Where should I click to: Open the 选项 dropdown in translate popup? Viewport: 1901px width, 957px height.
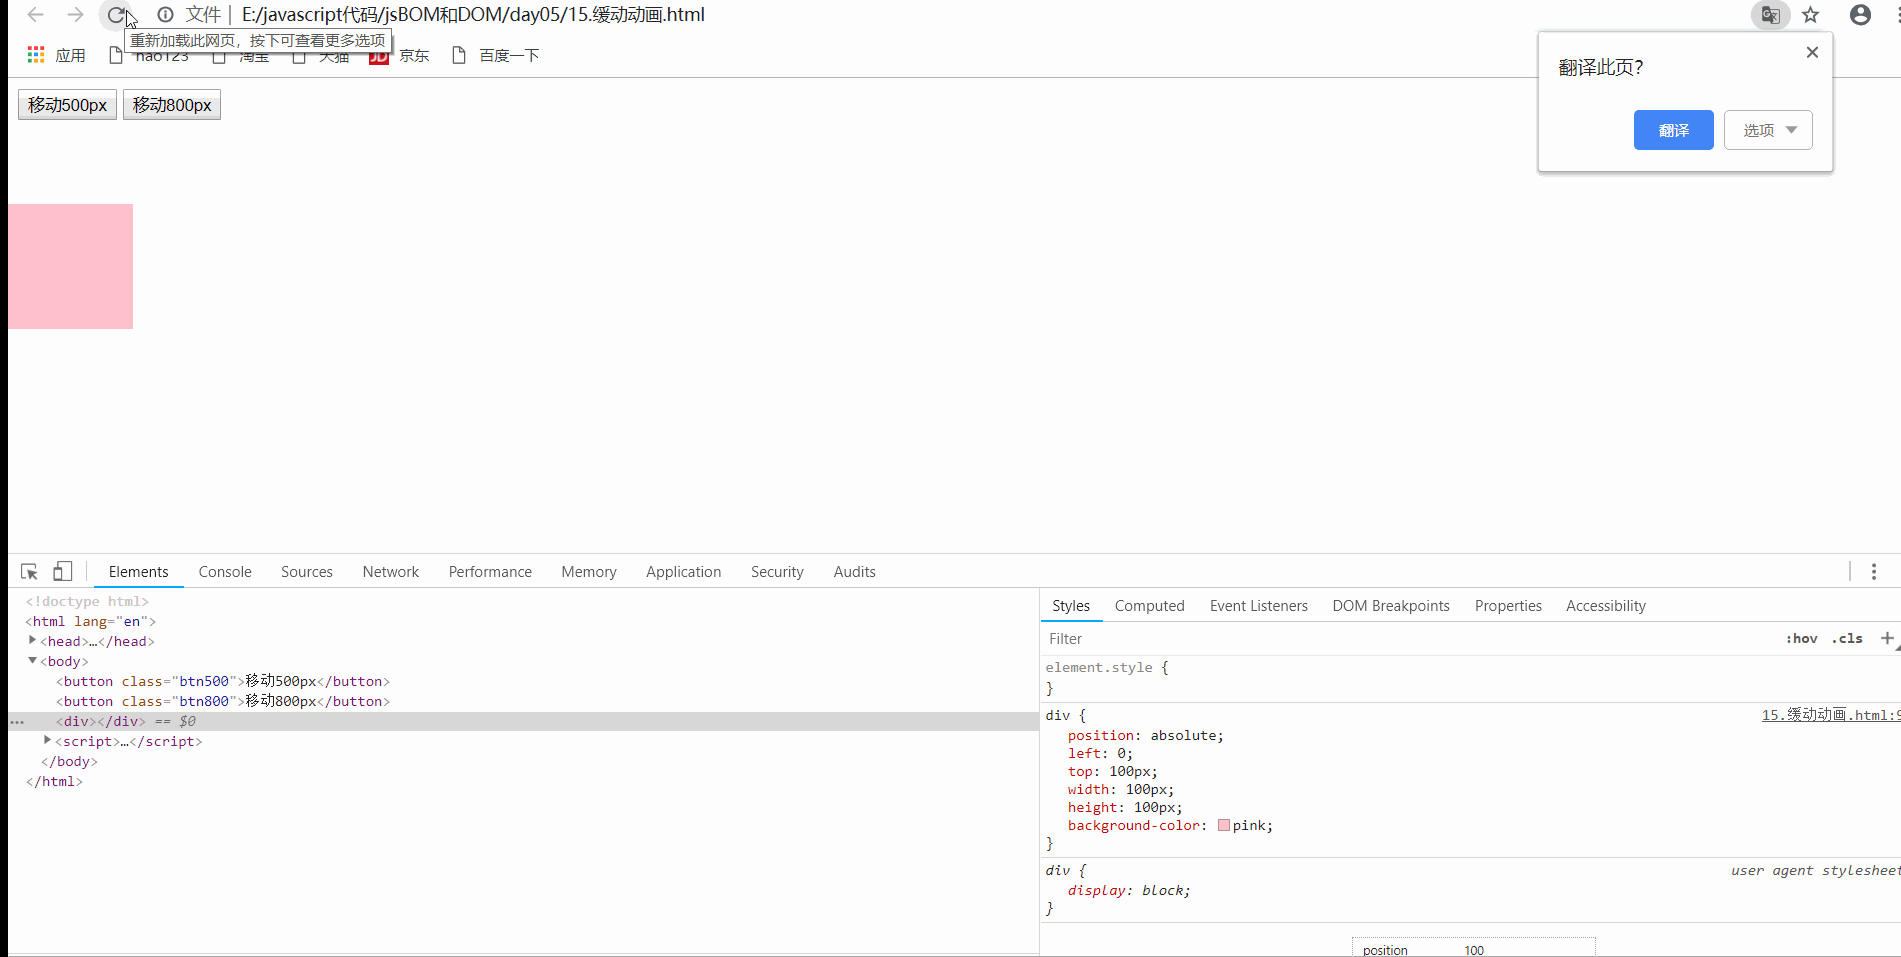[x=1768, y=130]
